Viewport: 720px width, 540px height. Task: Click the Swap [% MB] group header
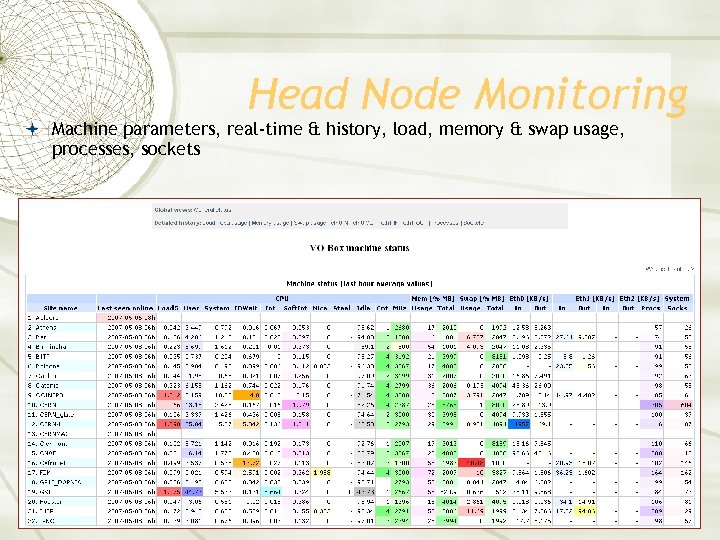(x=482, y=298)
